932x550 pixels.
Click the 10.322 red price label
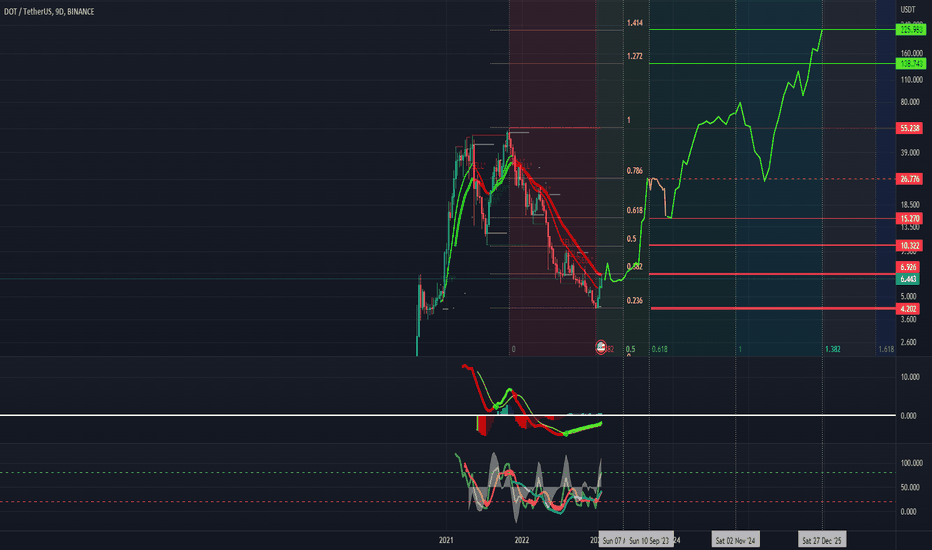pyautogui.click(x=909, y=246)
